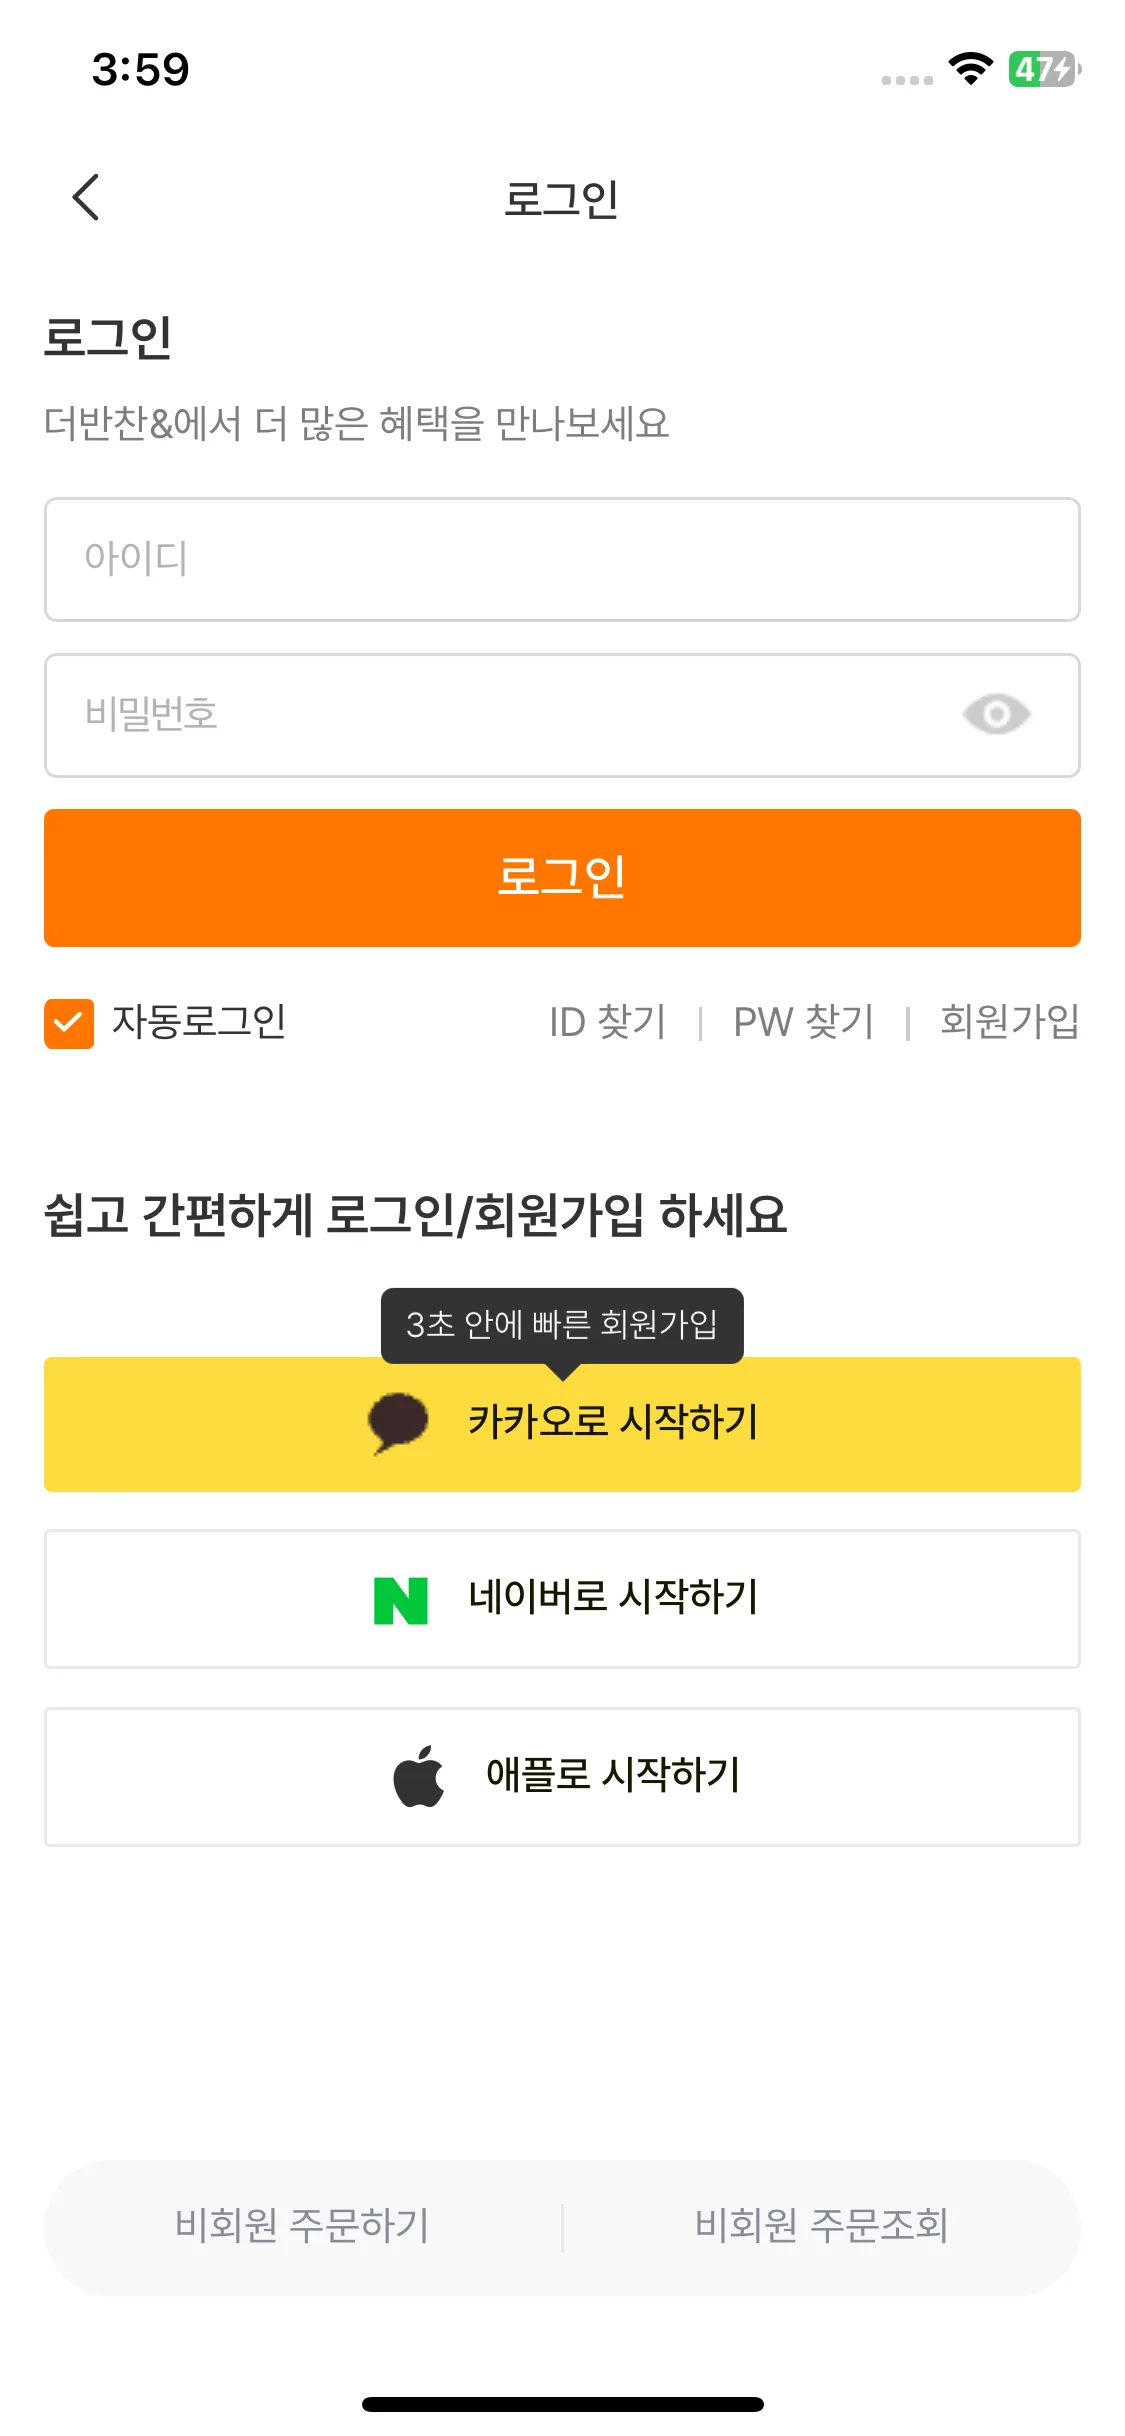Open the PW 찾기 link

(804, 1022)
